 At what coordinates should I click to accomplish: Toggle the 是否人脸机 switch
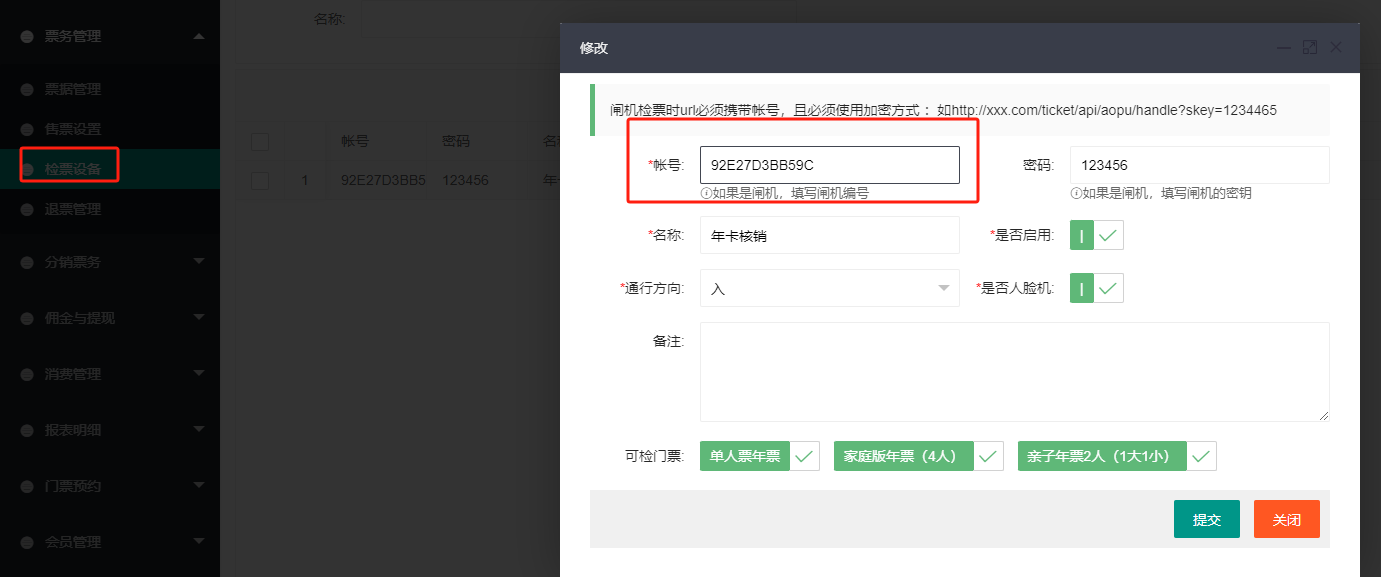click(1096, 288)
